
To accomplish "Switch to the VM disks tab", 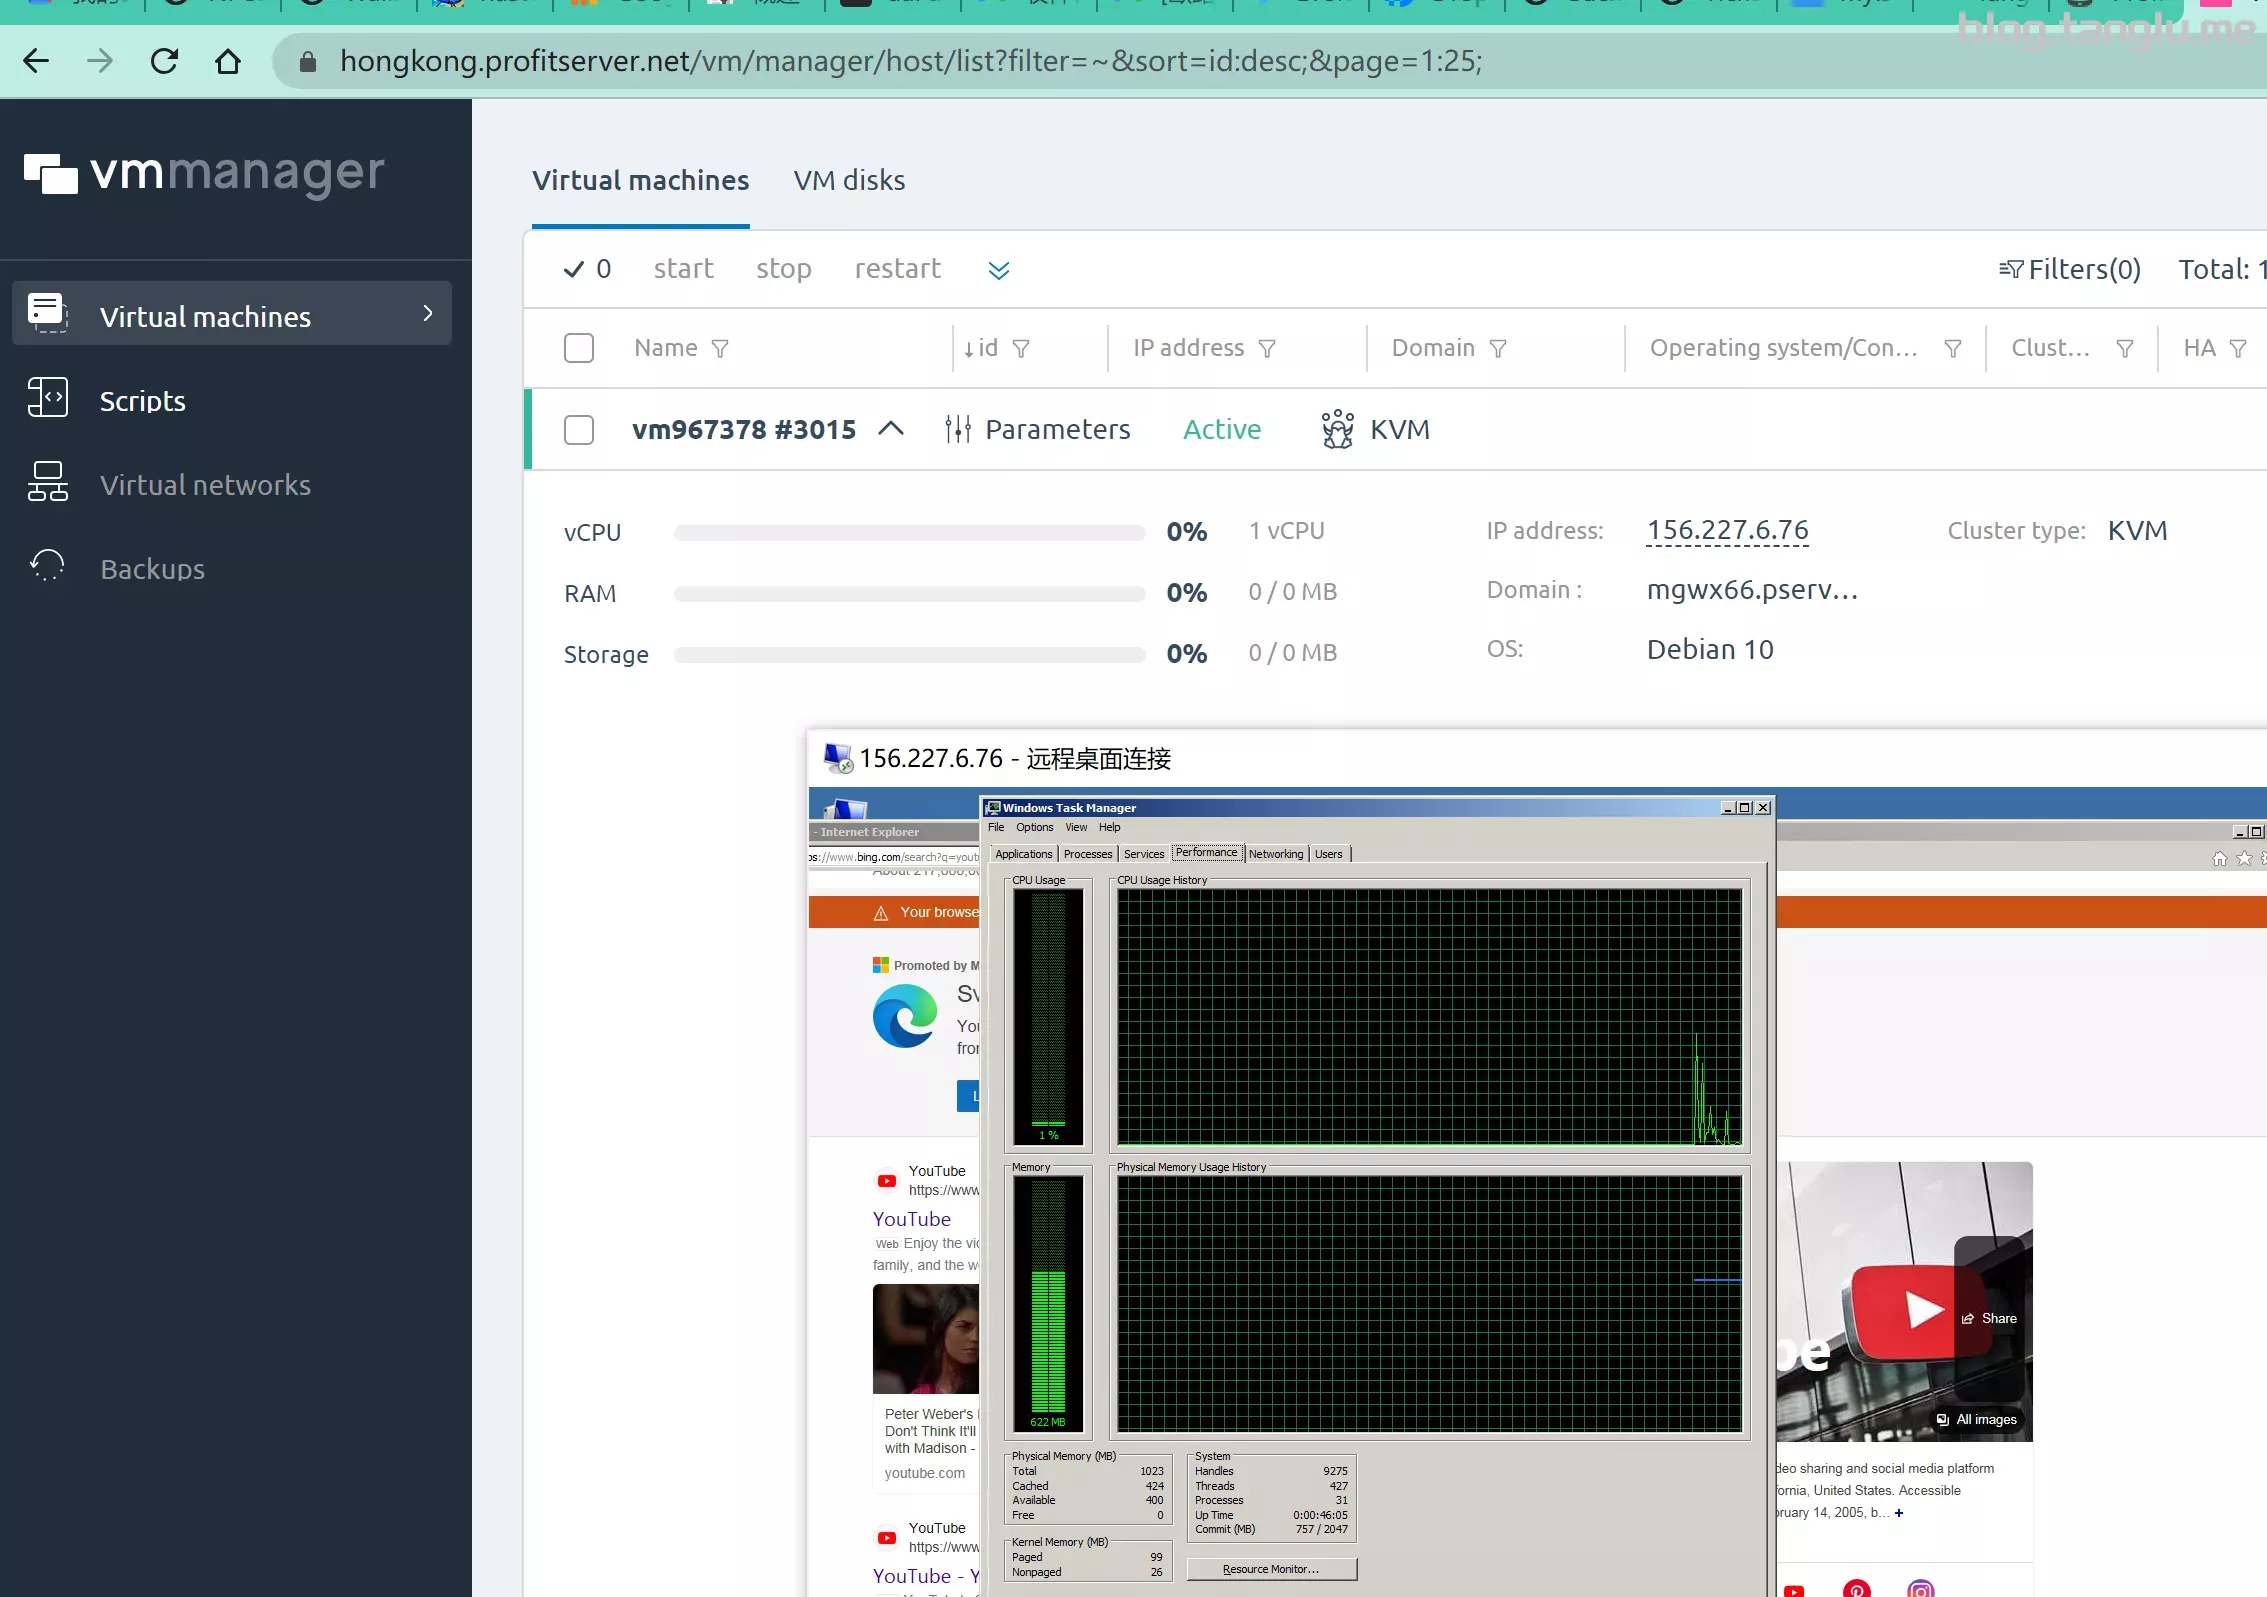I will point(847,180).
